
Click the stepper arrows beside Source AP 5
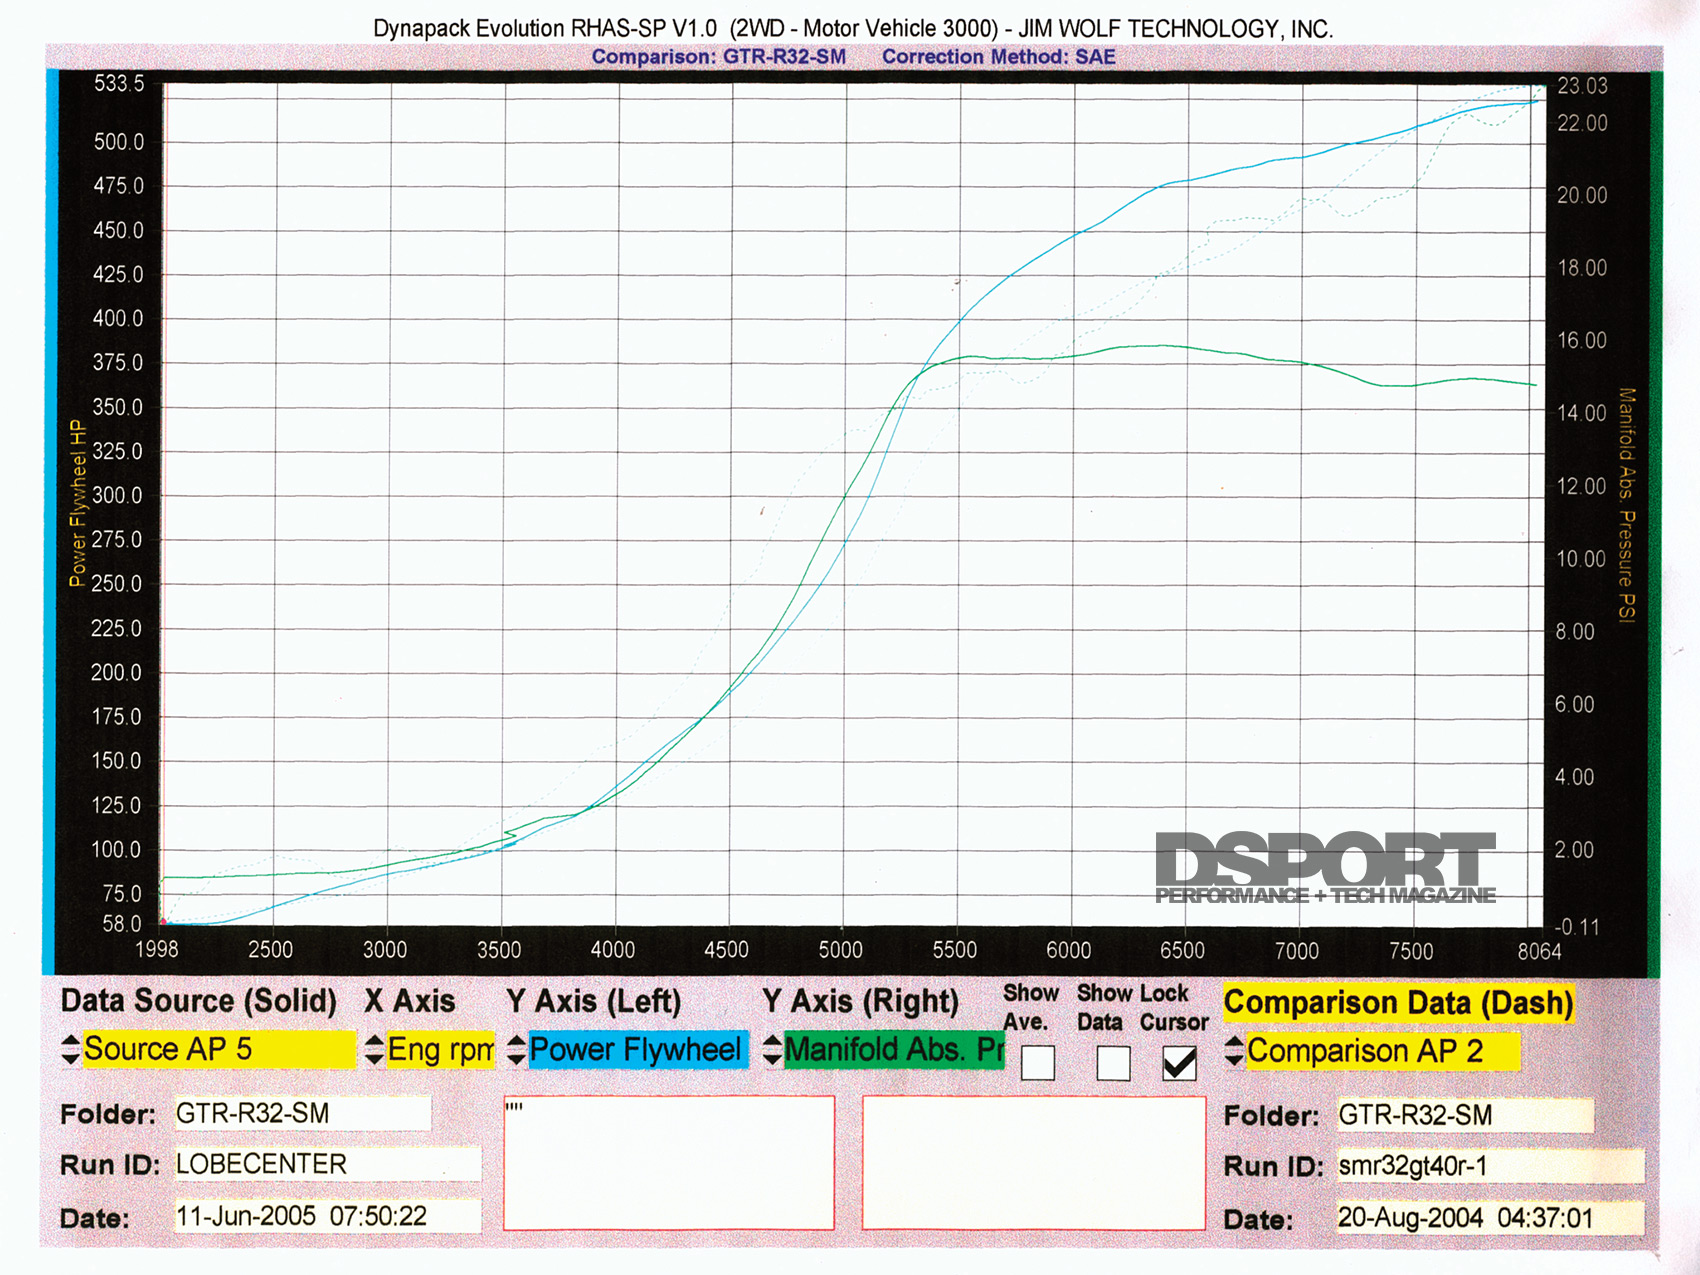click(x=70, y=1049)
